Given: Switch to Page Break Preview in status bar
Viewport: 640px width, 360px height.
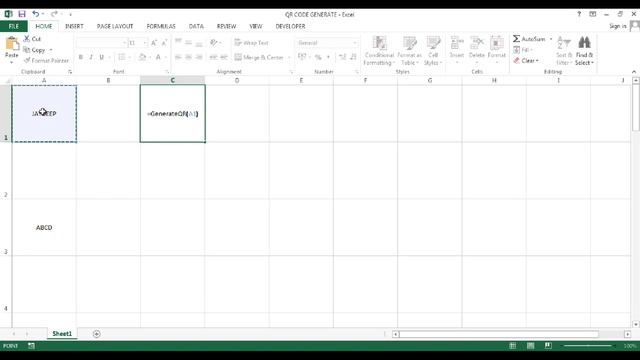Looking at the screenshot, I should click(548, 346).
